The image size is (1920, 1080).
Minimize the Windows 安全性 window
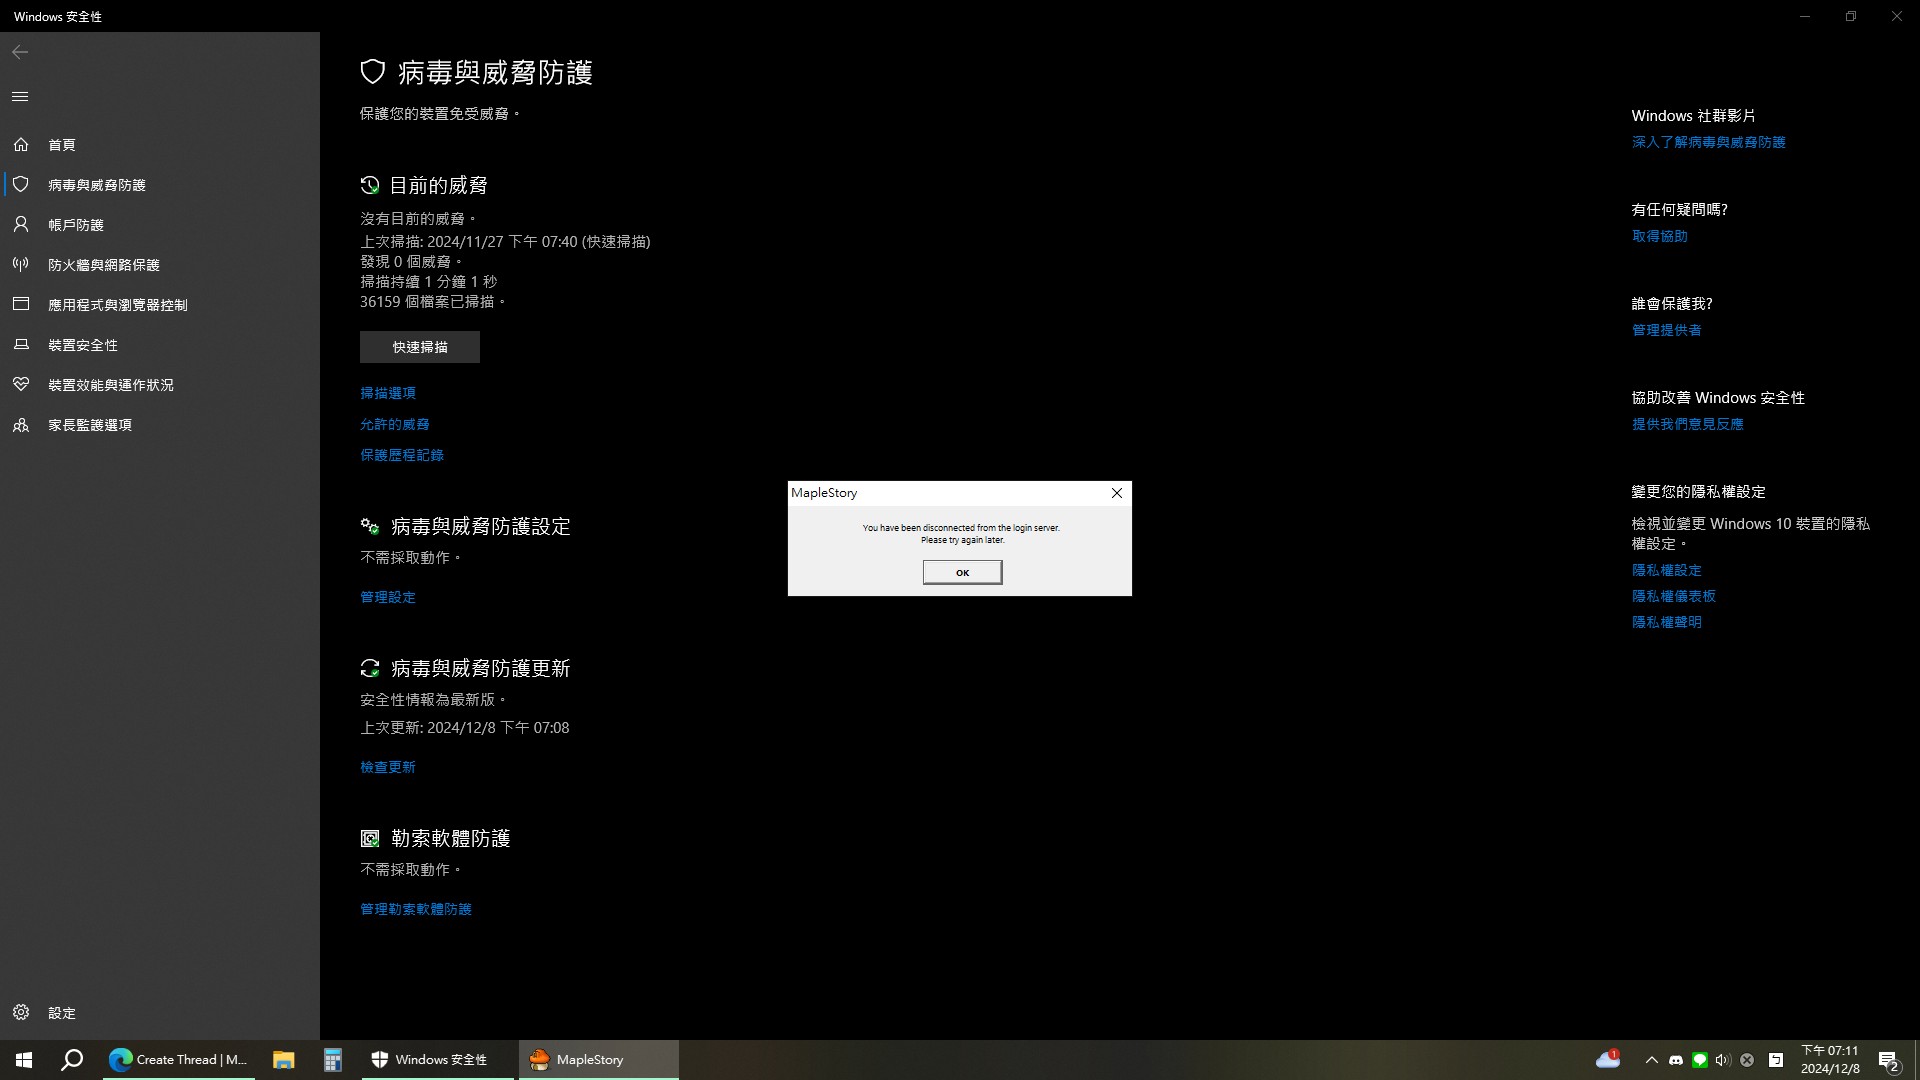(x=1805, y=16)
